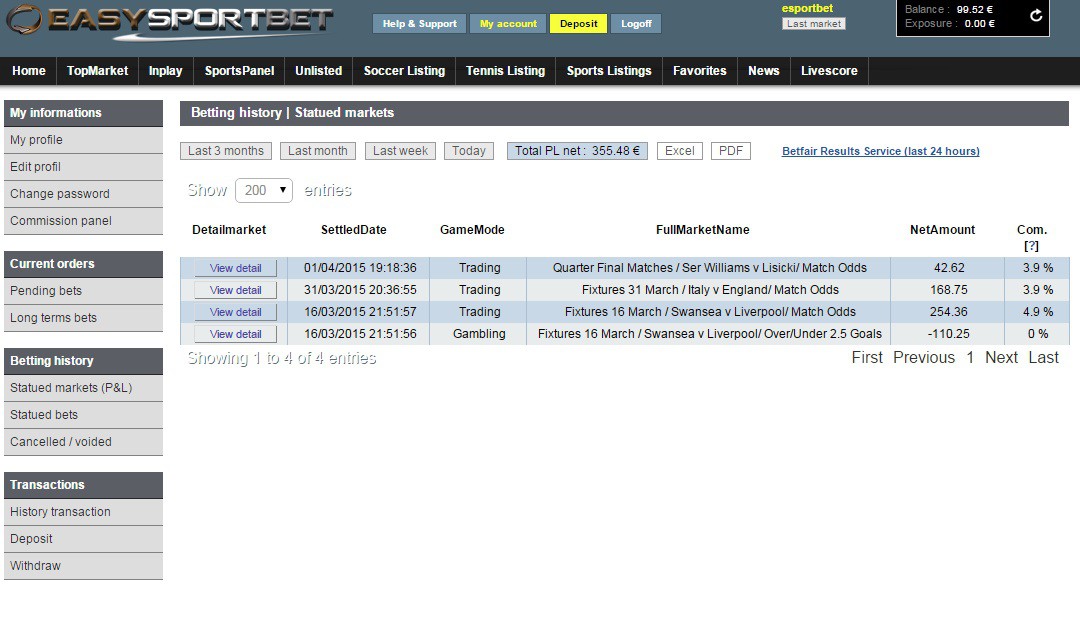Screen dimensions: 1080x620
Task: Click the Logoff button
Action: coord(636,23)
